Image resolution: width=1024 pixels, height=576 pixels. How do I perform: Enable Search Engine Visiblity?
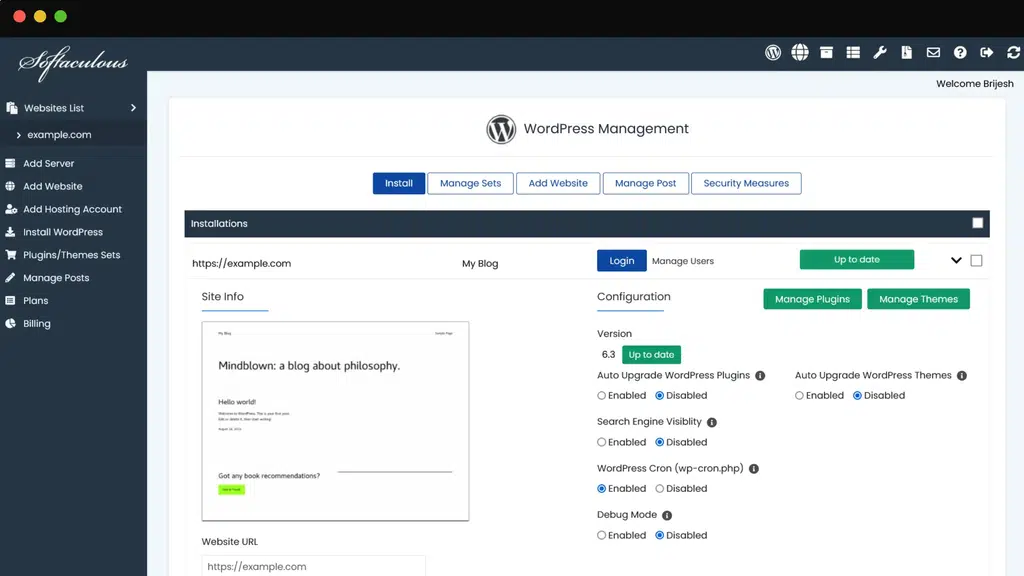[601, 442]
